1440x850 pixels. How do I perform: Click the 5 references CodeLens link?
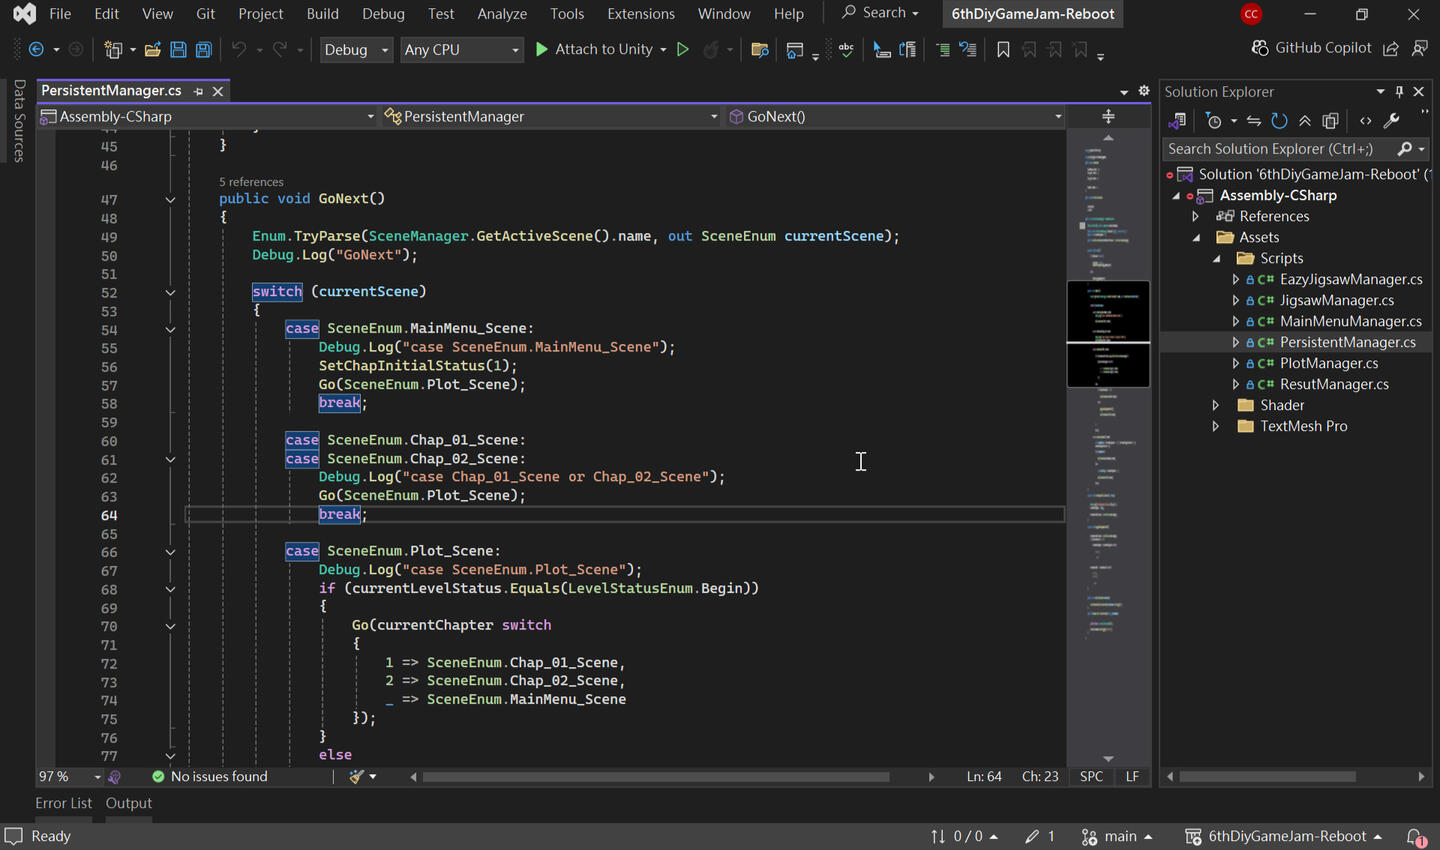coord(251,182)
